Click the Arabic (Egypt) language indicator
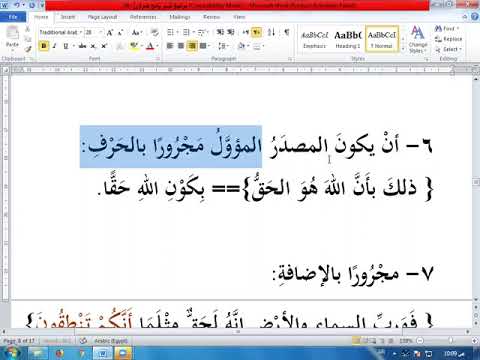The height and width of the screenshot is (360, 480). point(111,341)
